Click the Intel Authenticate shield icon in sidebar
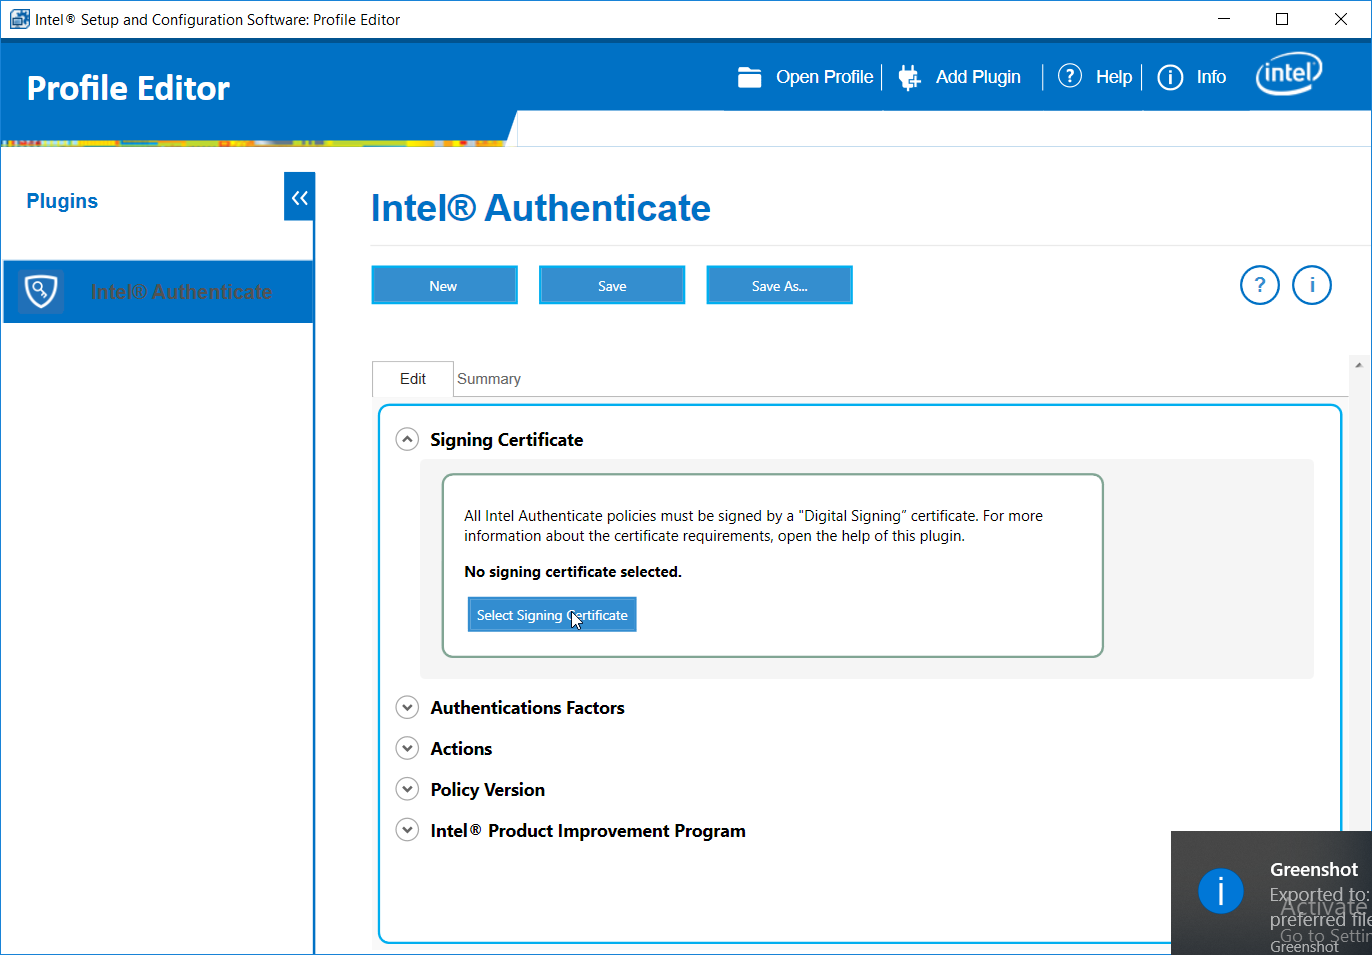 point(41,292)
